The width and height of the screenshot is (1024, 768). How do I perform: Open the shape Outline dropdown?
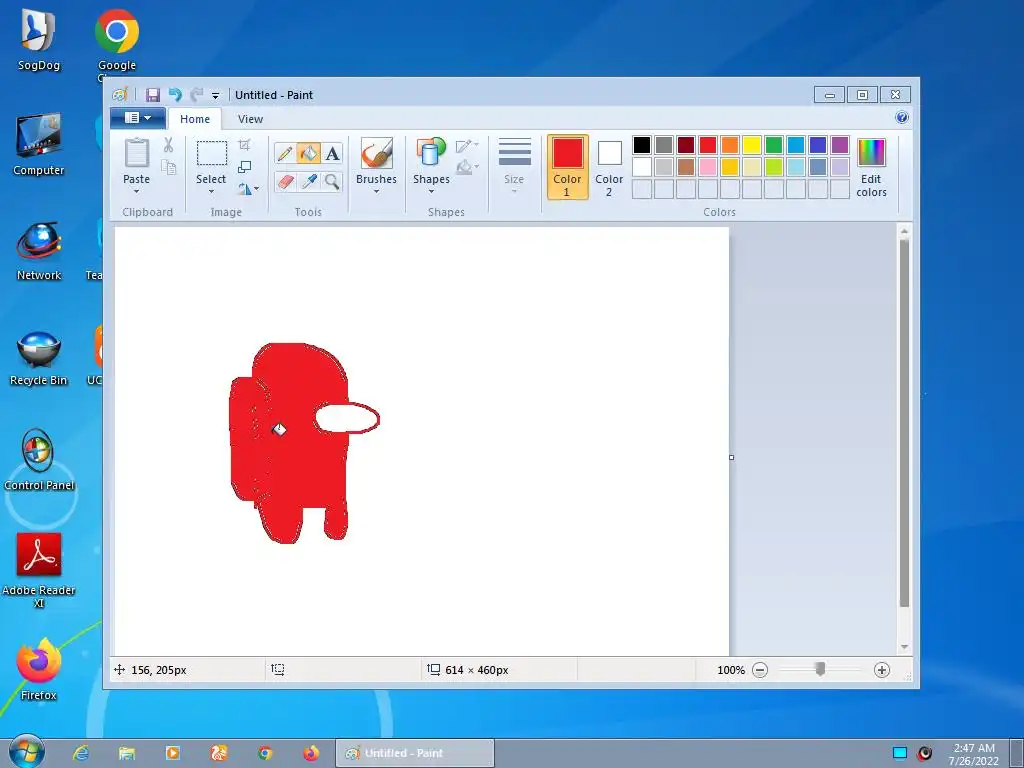467,145
